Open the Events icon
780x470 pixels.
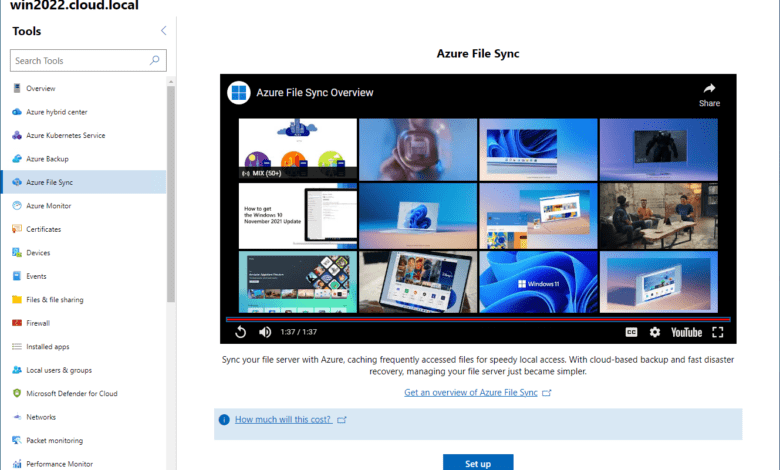click(x=17, y=276)
